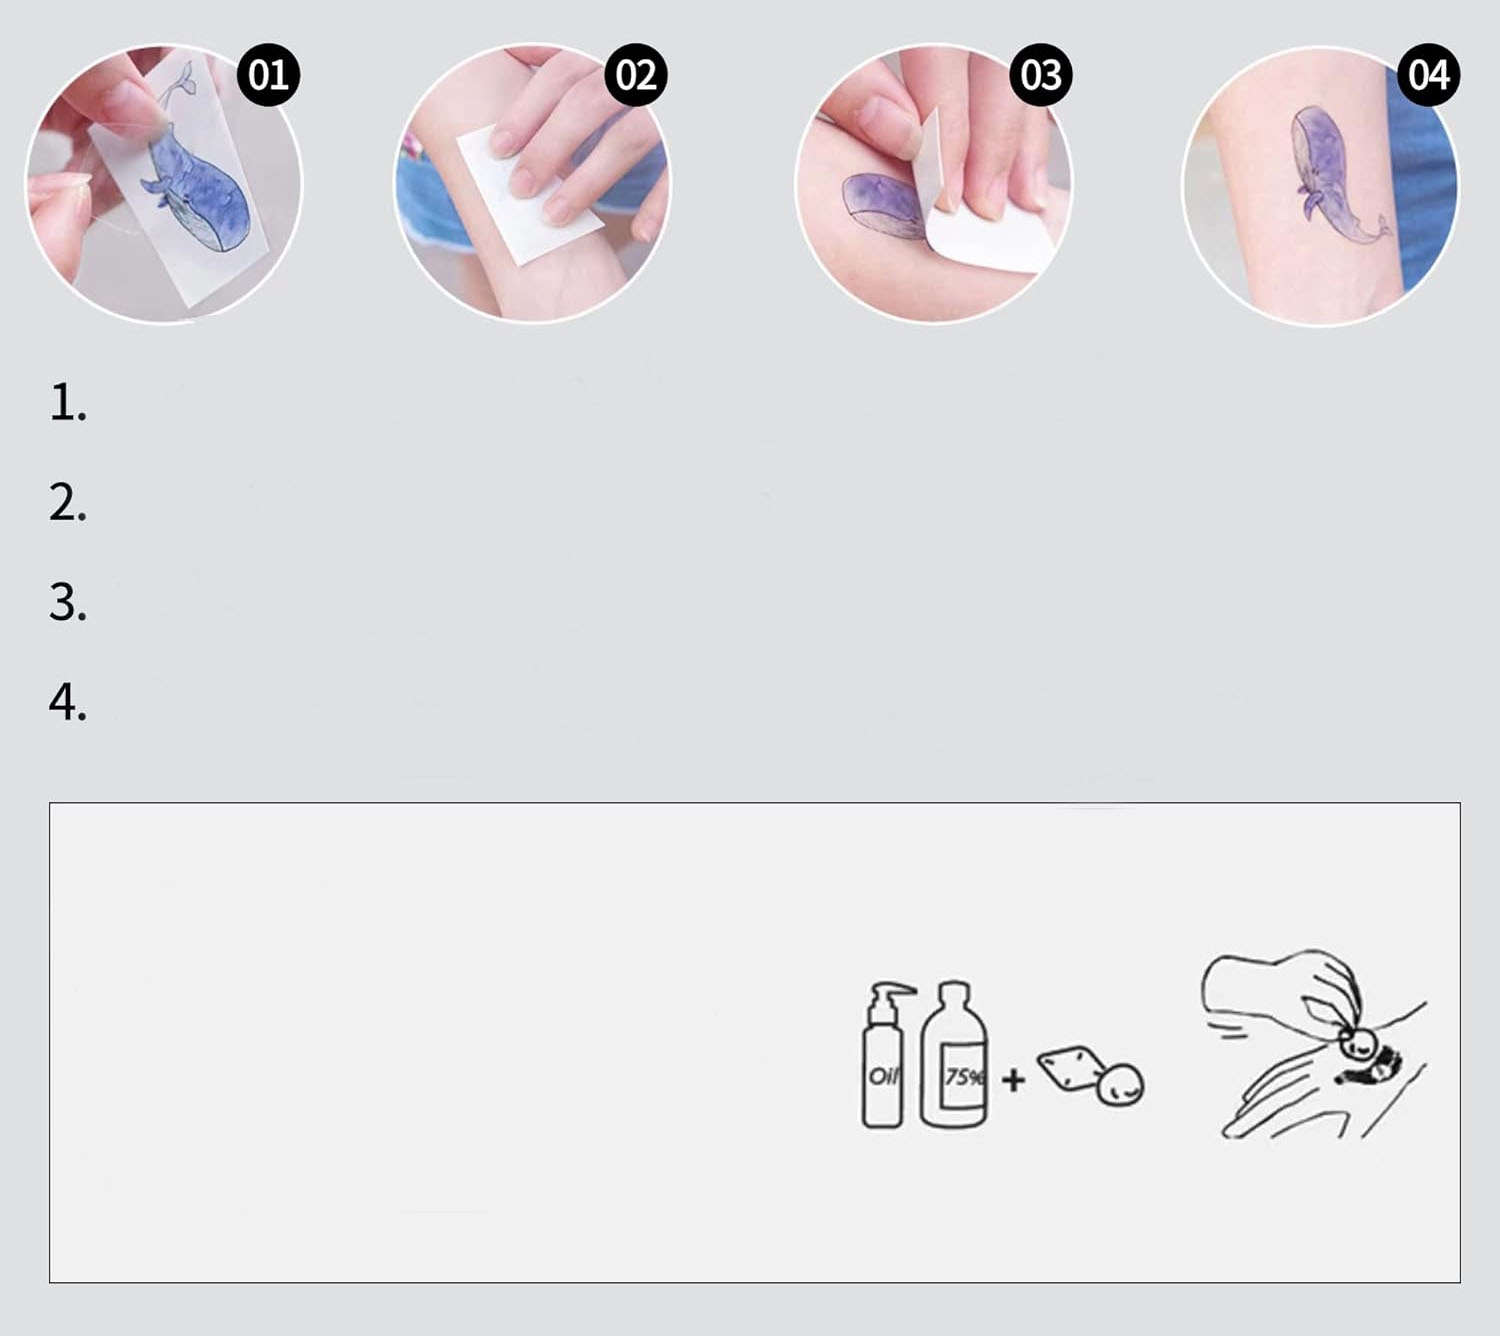1500x1336 pixels.
Task: Click the Oil pump bottle icon
Action: (885, 1055)
